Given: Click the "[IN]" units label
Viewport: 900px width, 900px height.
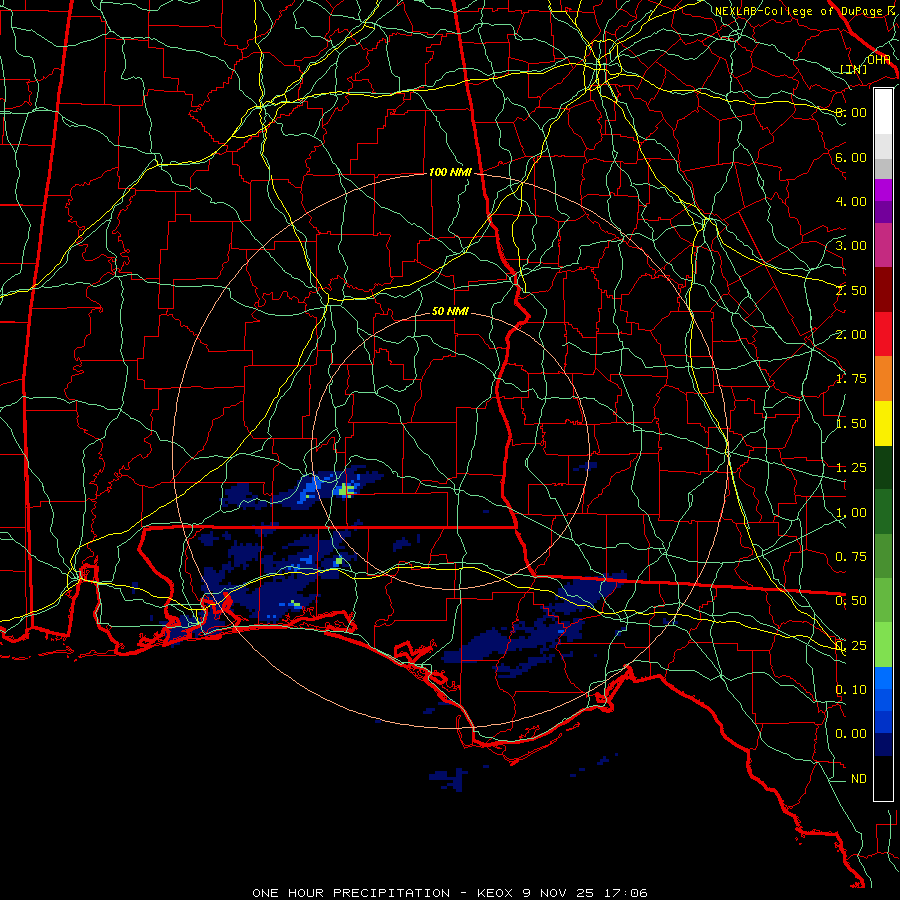Looking at the screenshot, I should coord(854,69).
